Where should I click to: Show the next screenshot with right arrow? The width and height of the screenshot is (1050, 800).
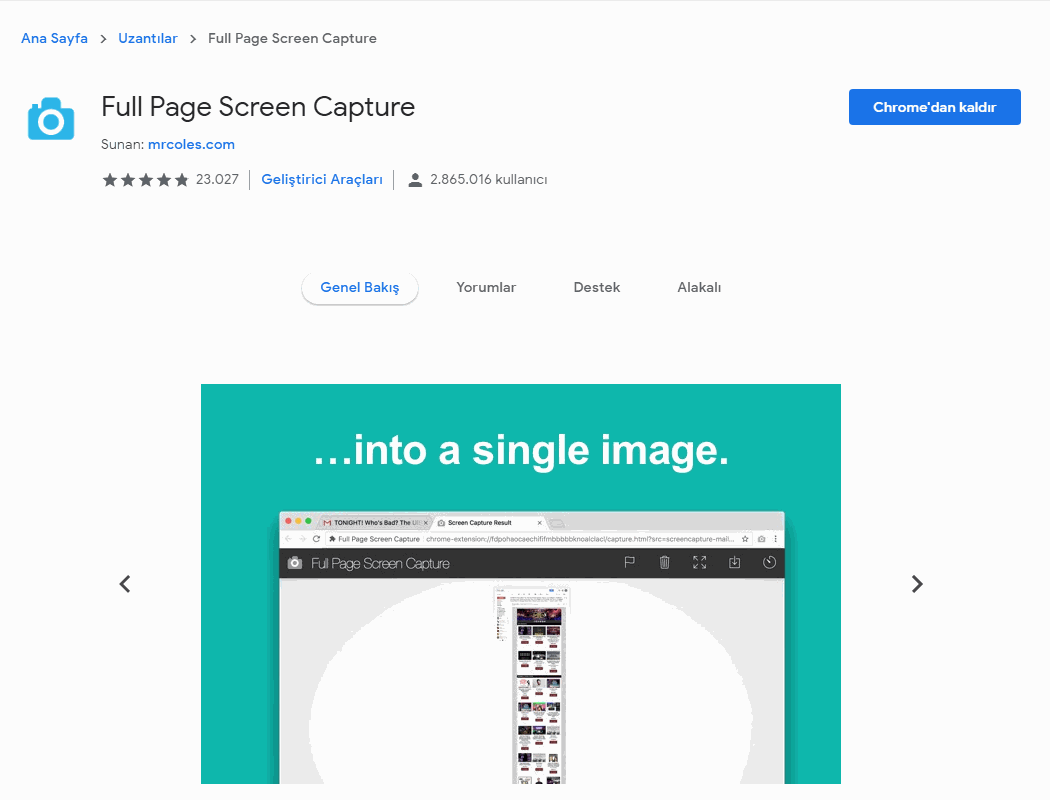point(917,584)
